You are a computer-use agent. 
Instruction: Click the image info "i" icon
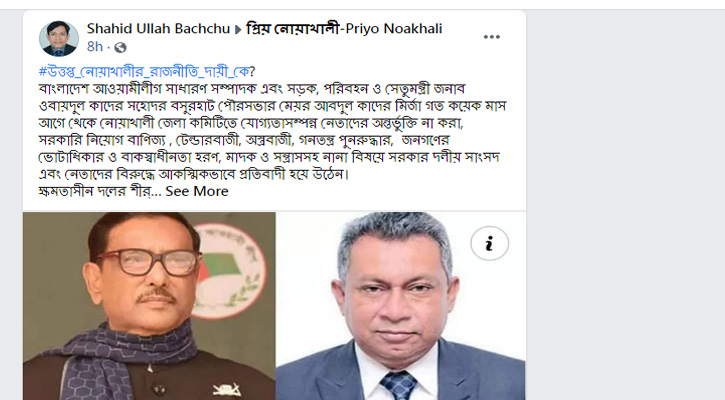[490, 243]
